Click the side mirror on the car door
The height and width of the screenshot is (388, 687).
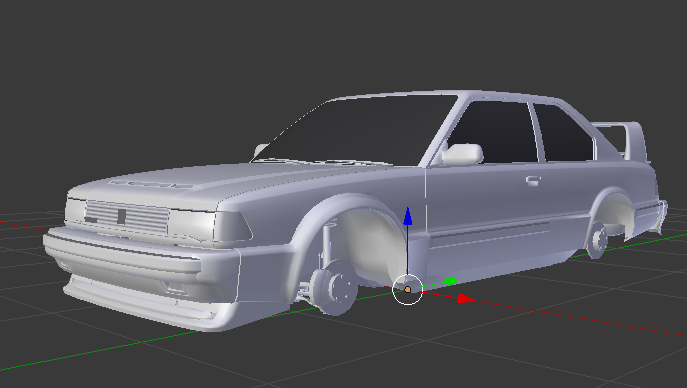click(x=463, y=154)
